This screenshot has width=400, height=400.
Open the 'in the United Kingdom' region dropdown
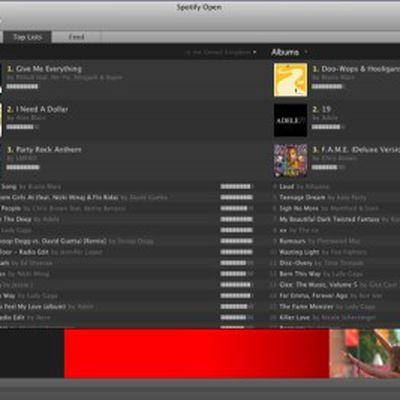click(x=221, y=52)
